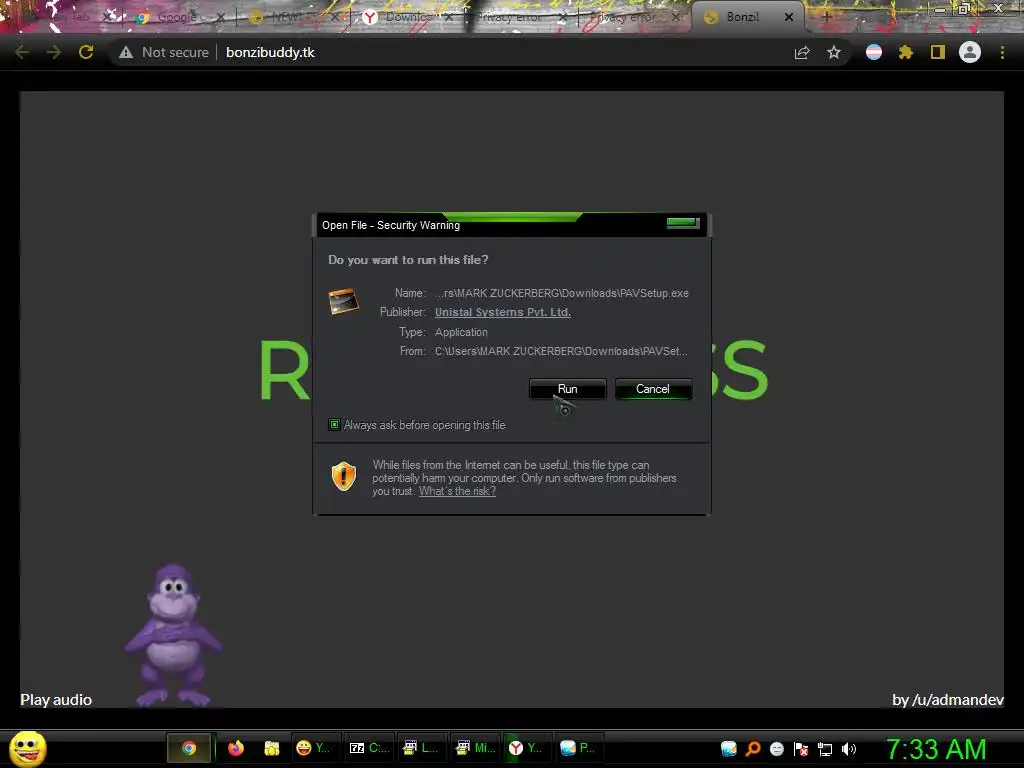This screenshot has width=1024, height=768.
Task: Open the file explorer folder taskbar icon
Action: pyautogui.click(x=272, y=748)
